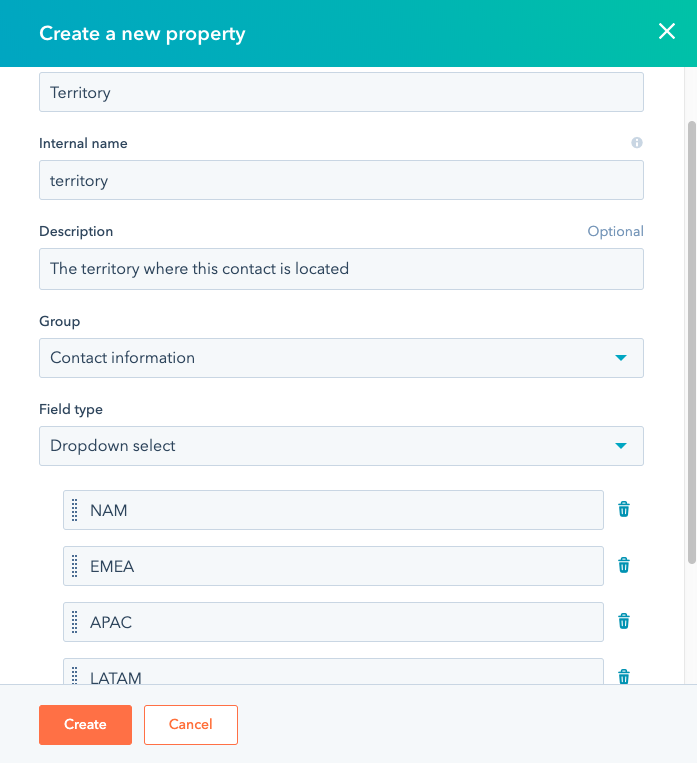Click the drag handle of the NAM option
Image resolution: width=697 pixels, height=763 pixels.
pos(75,510)
